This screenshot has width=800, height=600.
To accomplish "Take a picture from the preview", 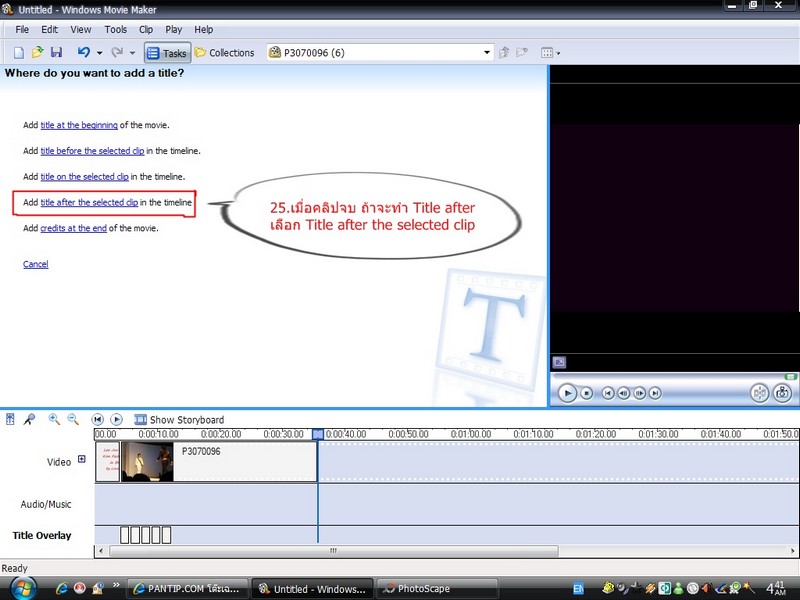I will [x=783, y=393].
